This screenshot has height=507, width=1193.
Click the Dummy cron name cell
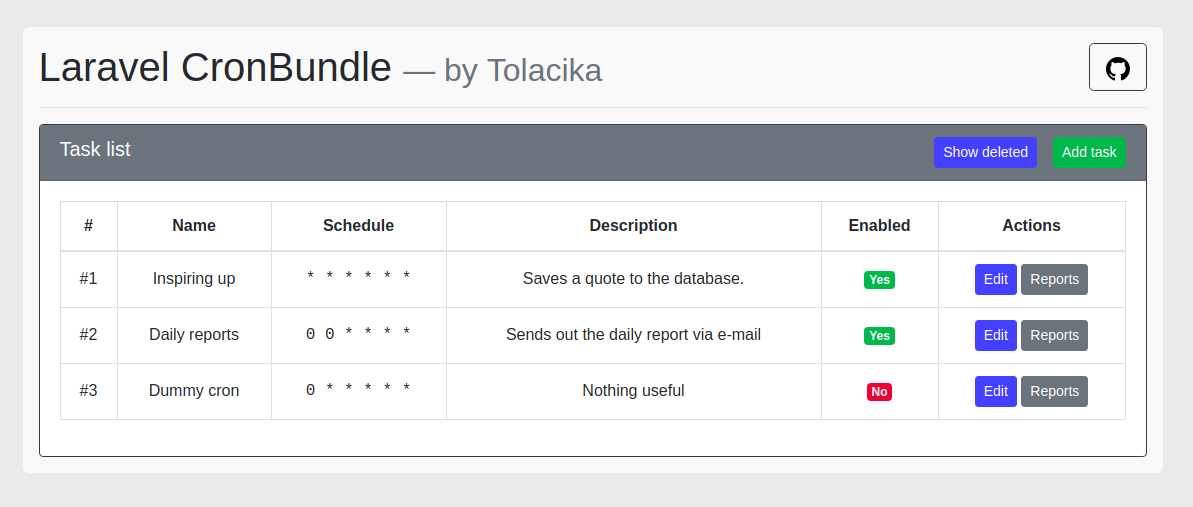pos(194,391)
